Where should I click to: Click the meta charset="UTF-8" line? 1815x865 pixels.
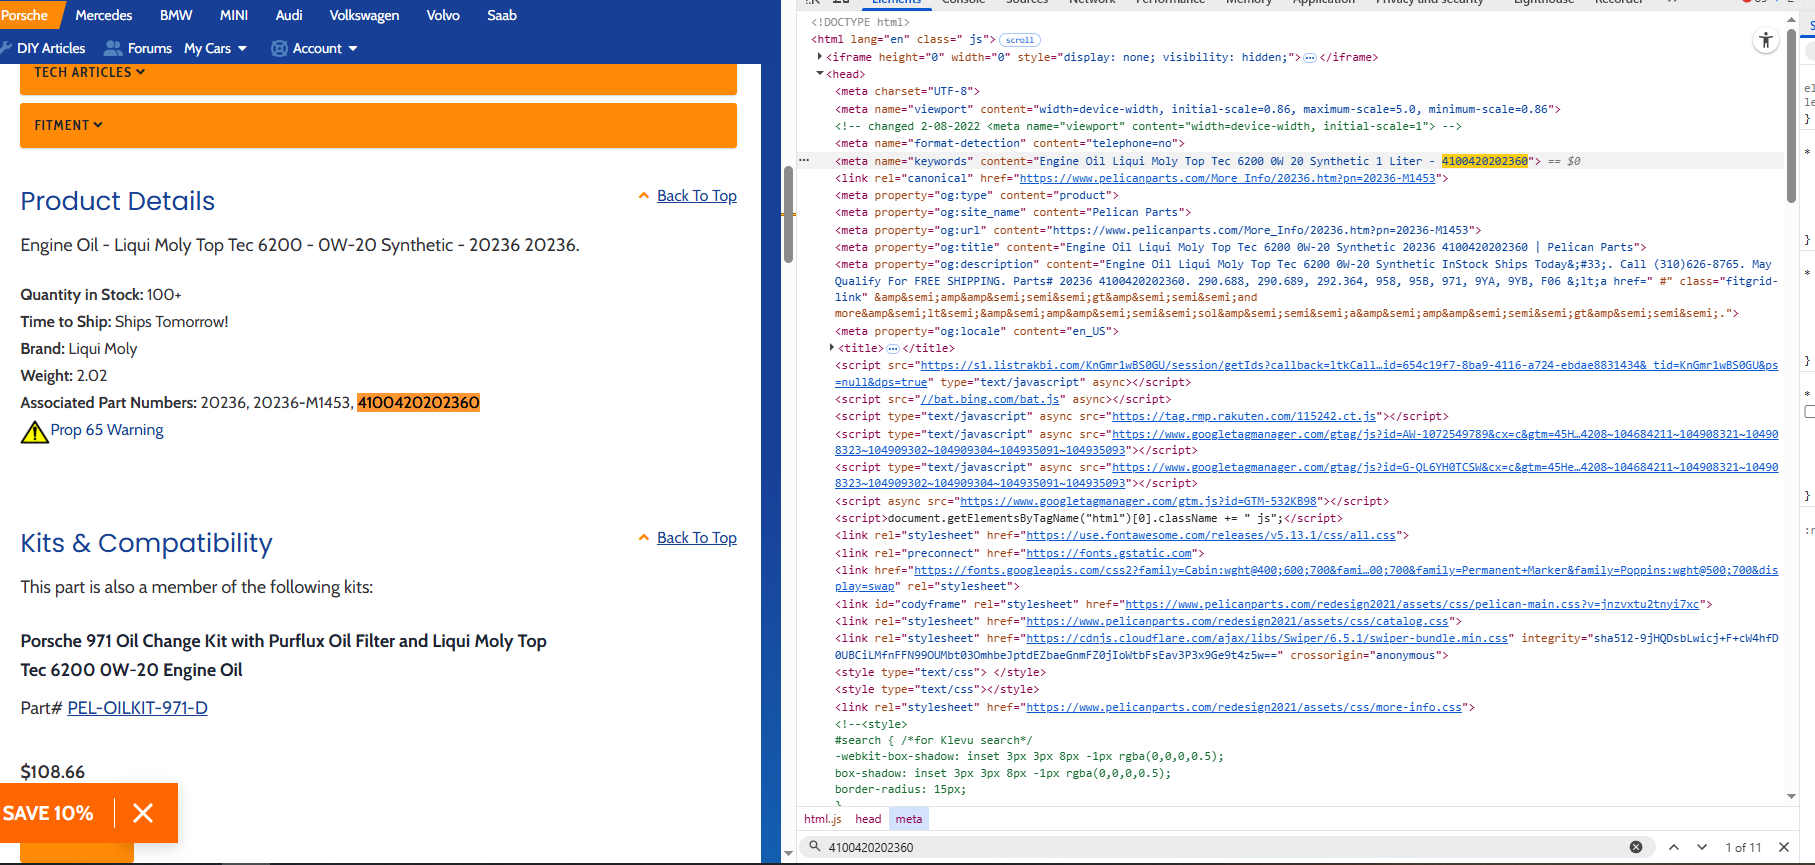coord(908,91)
